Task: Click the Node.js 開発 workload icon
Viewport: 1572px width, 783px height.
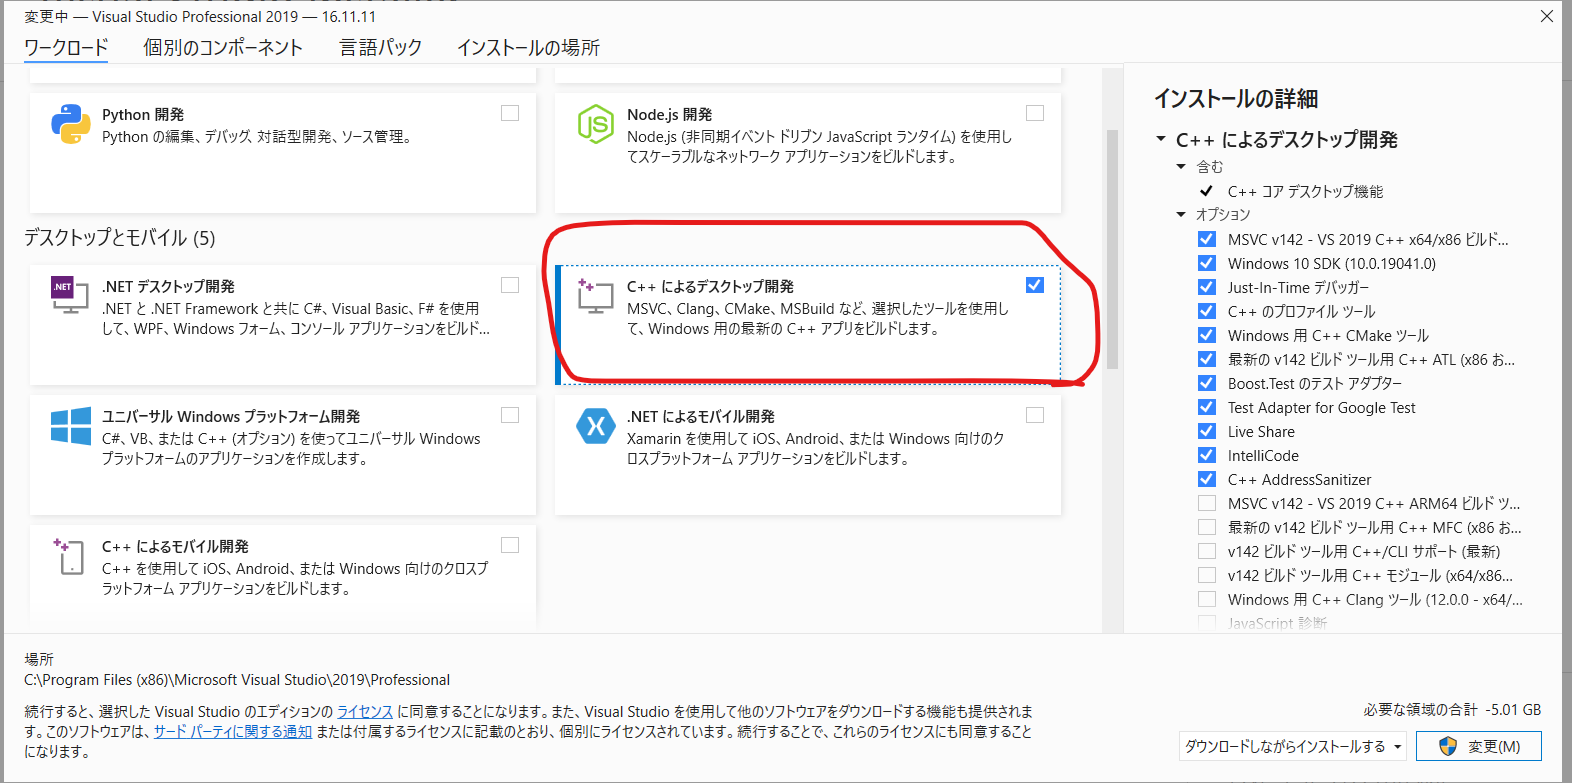Action: pyautogui.click(x=595, y=124)
